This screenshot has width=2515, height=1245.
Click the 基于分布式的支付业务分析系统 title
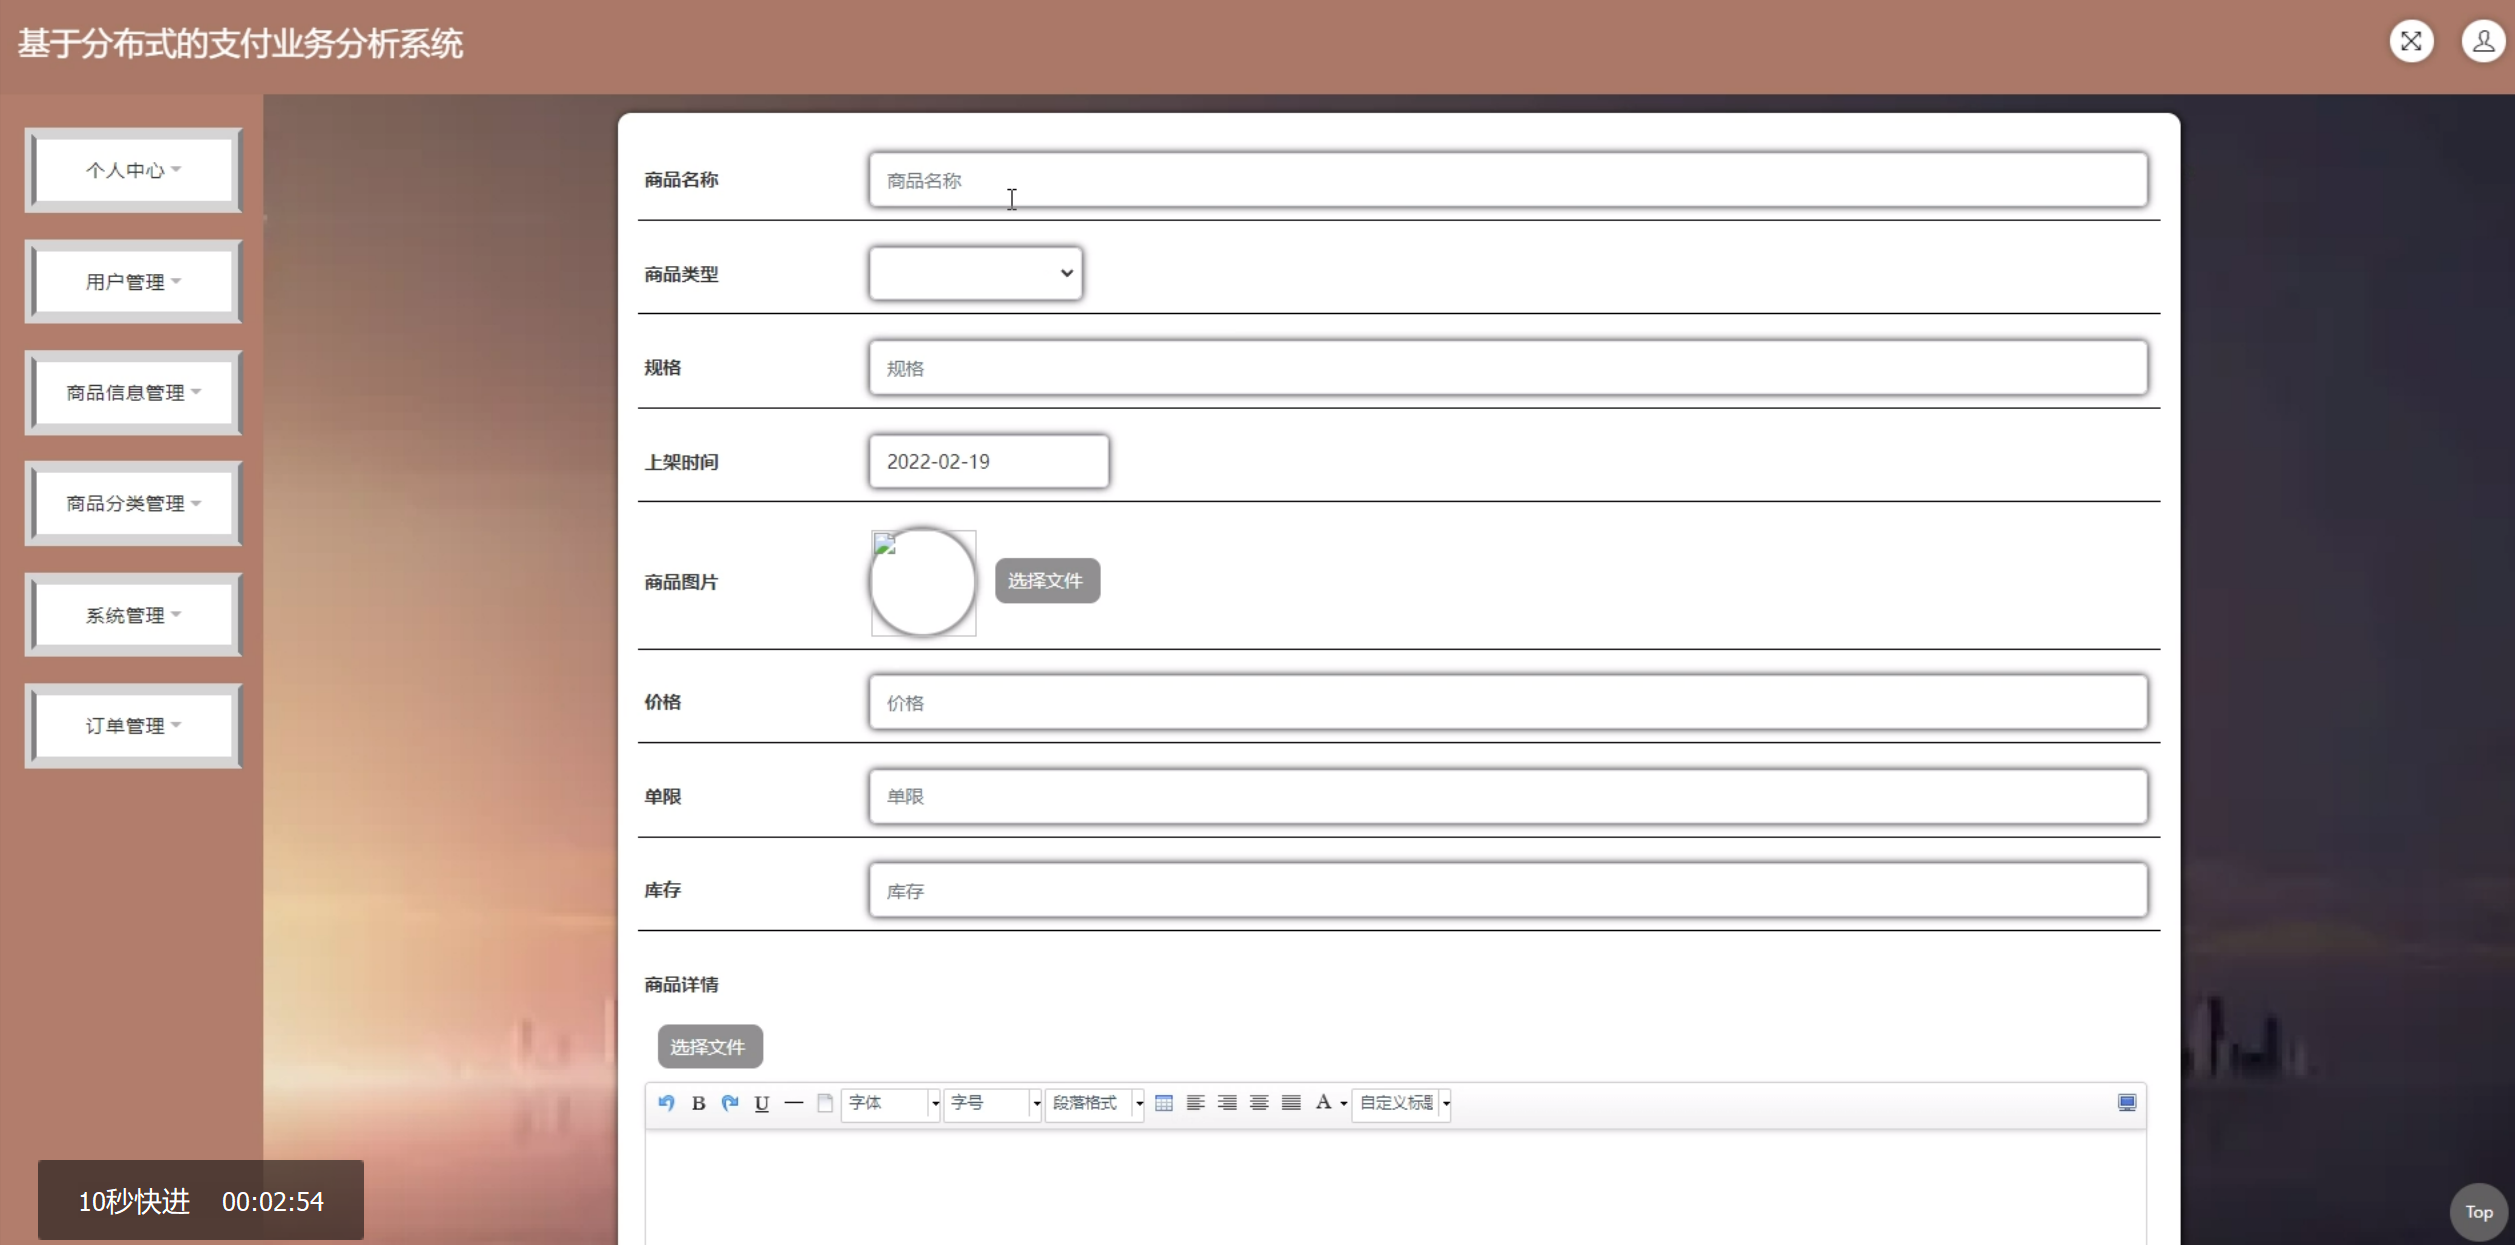click(240, 44)
